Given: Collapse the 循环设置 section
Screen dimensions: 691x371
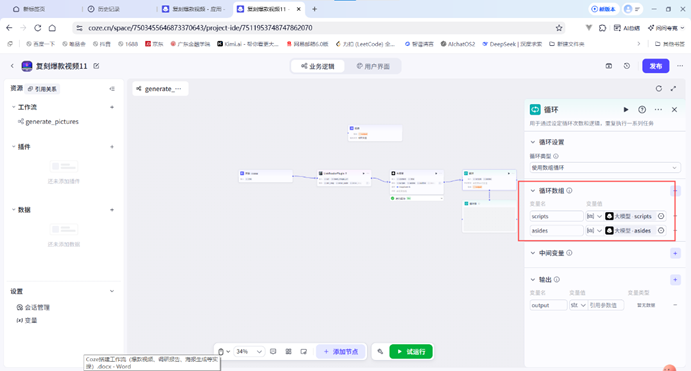Looking at the screenshot, I should point(533,142).
